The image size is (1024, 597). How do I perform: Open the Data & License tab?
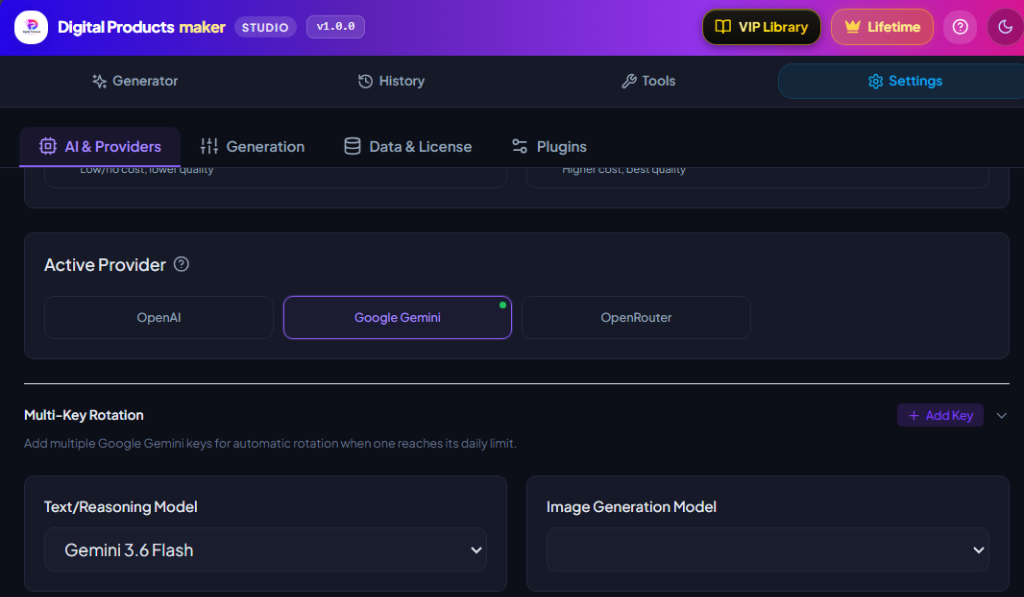pos(408,146)
